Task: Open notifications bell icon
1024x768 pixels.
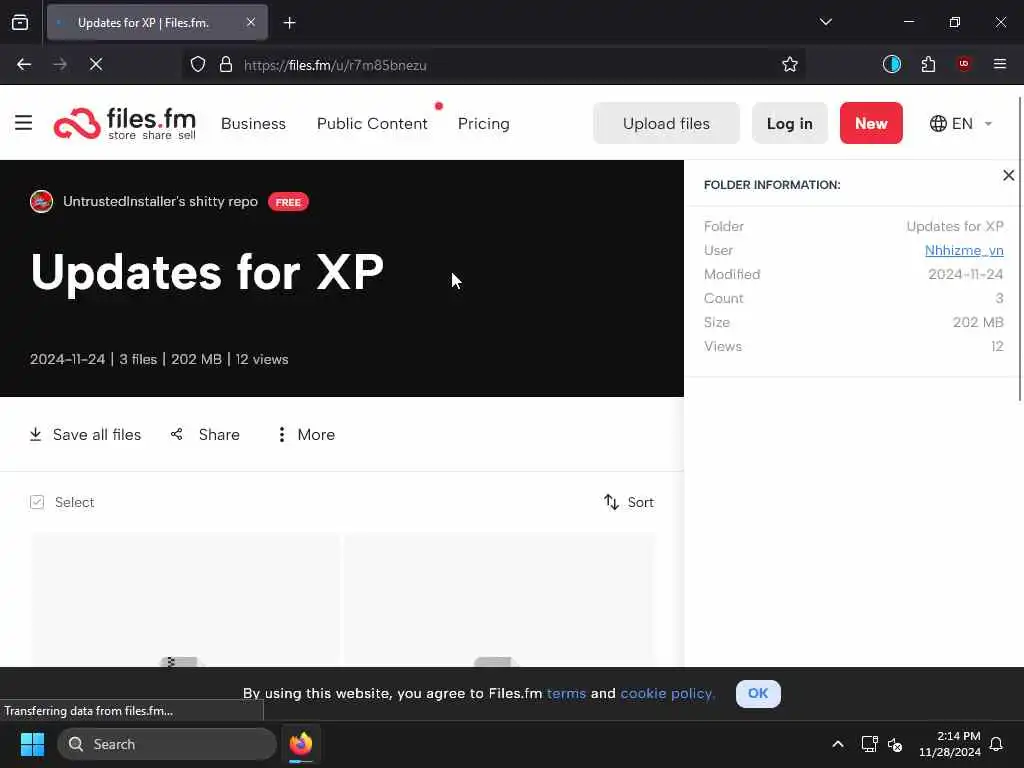Action: pyautogui.click(x=996, y=744)
